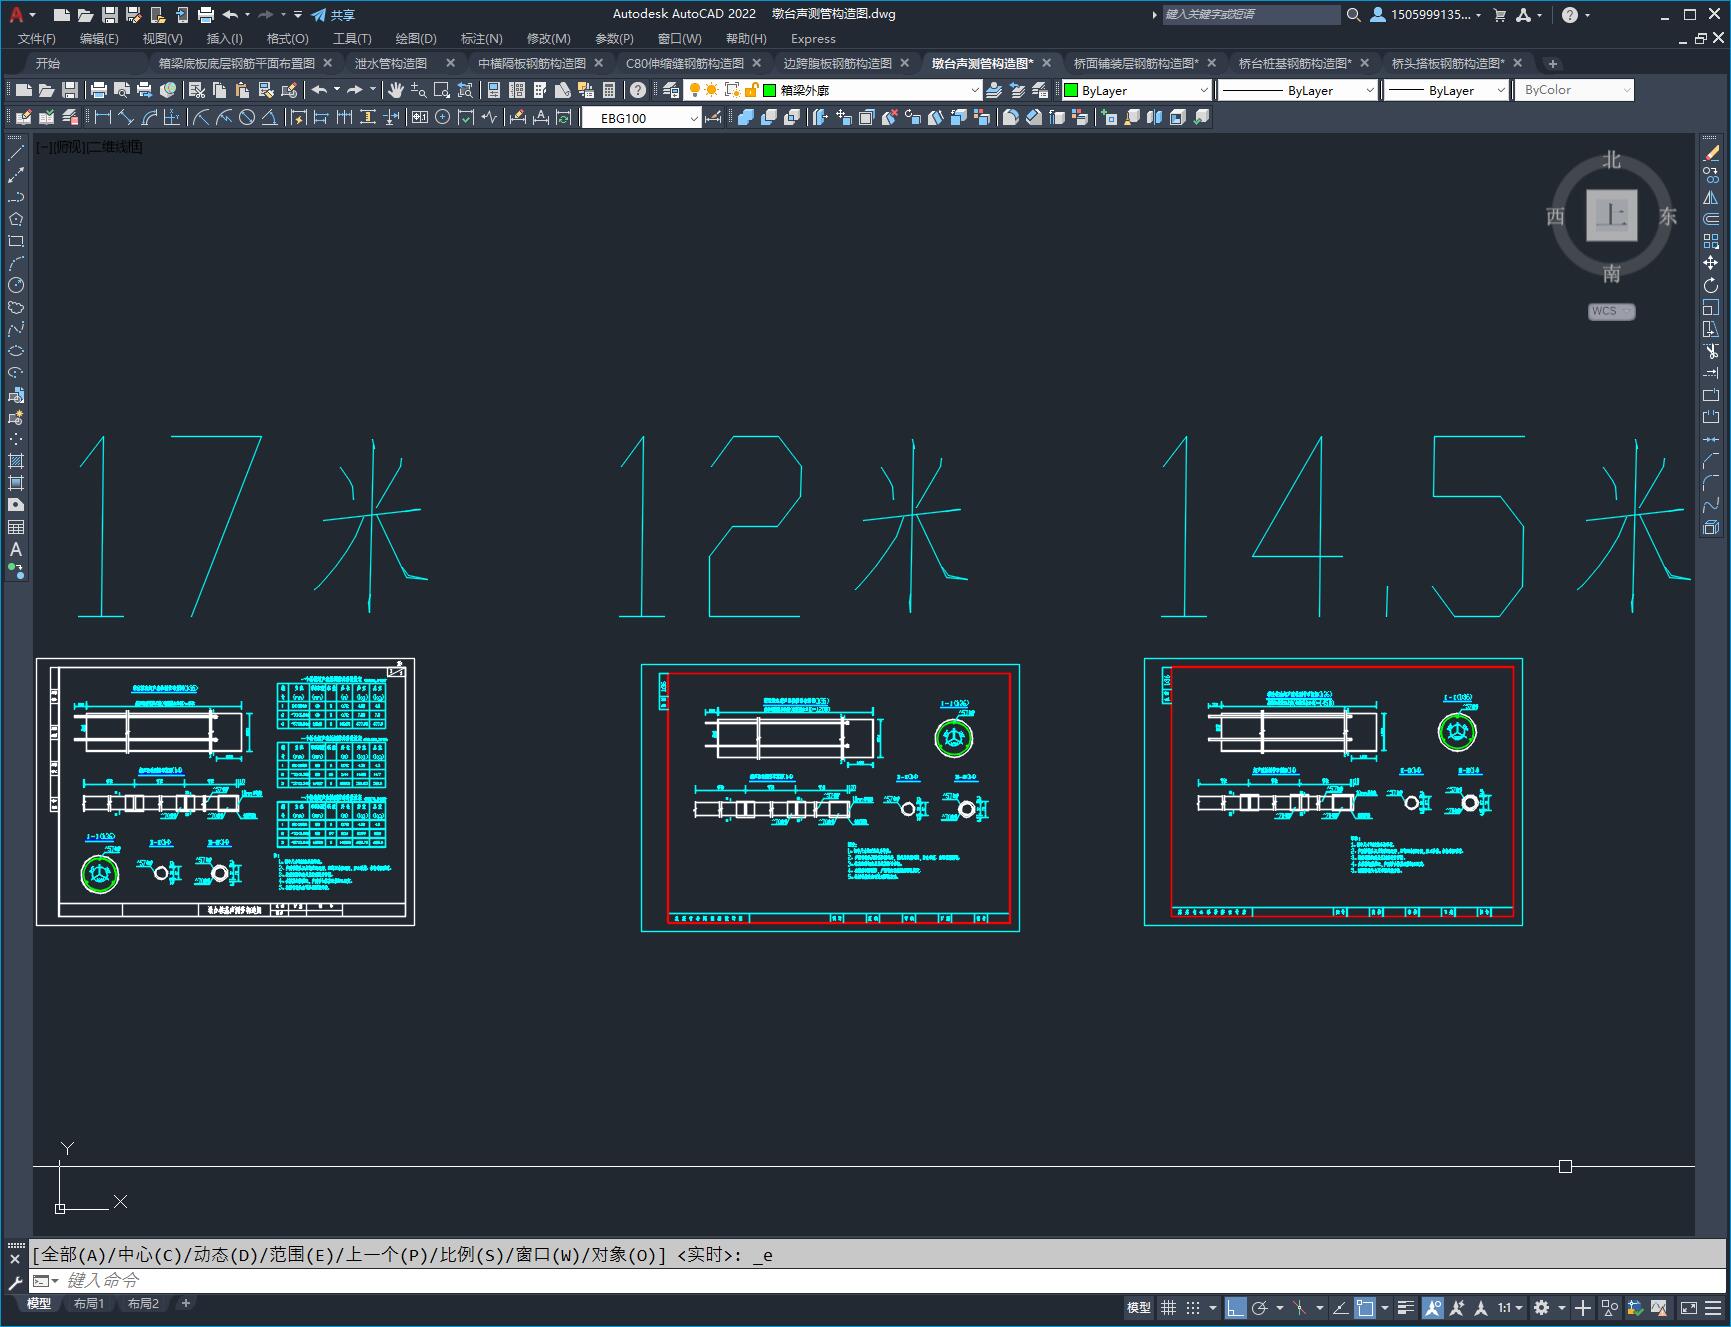Click the 开始 start tab
The image size is (1731, 1327).
[x=48, y=63]
